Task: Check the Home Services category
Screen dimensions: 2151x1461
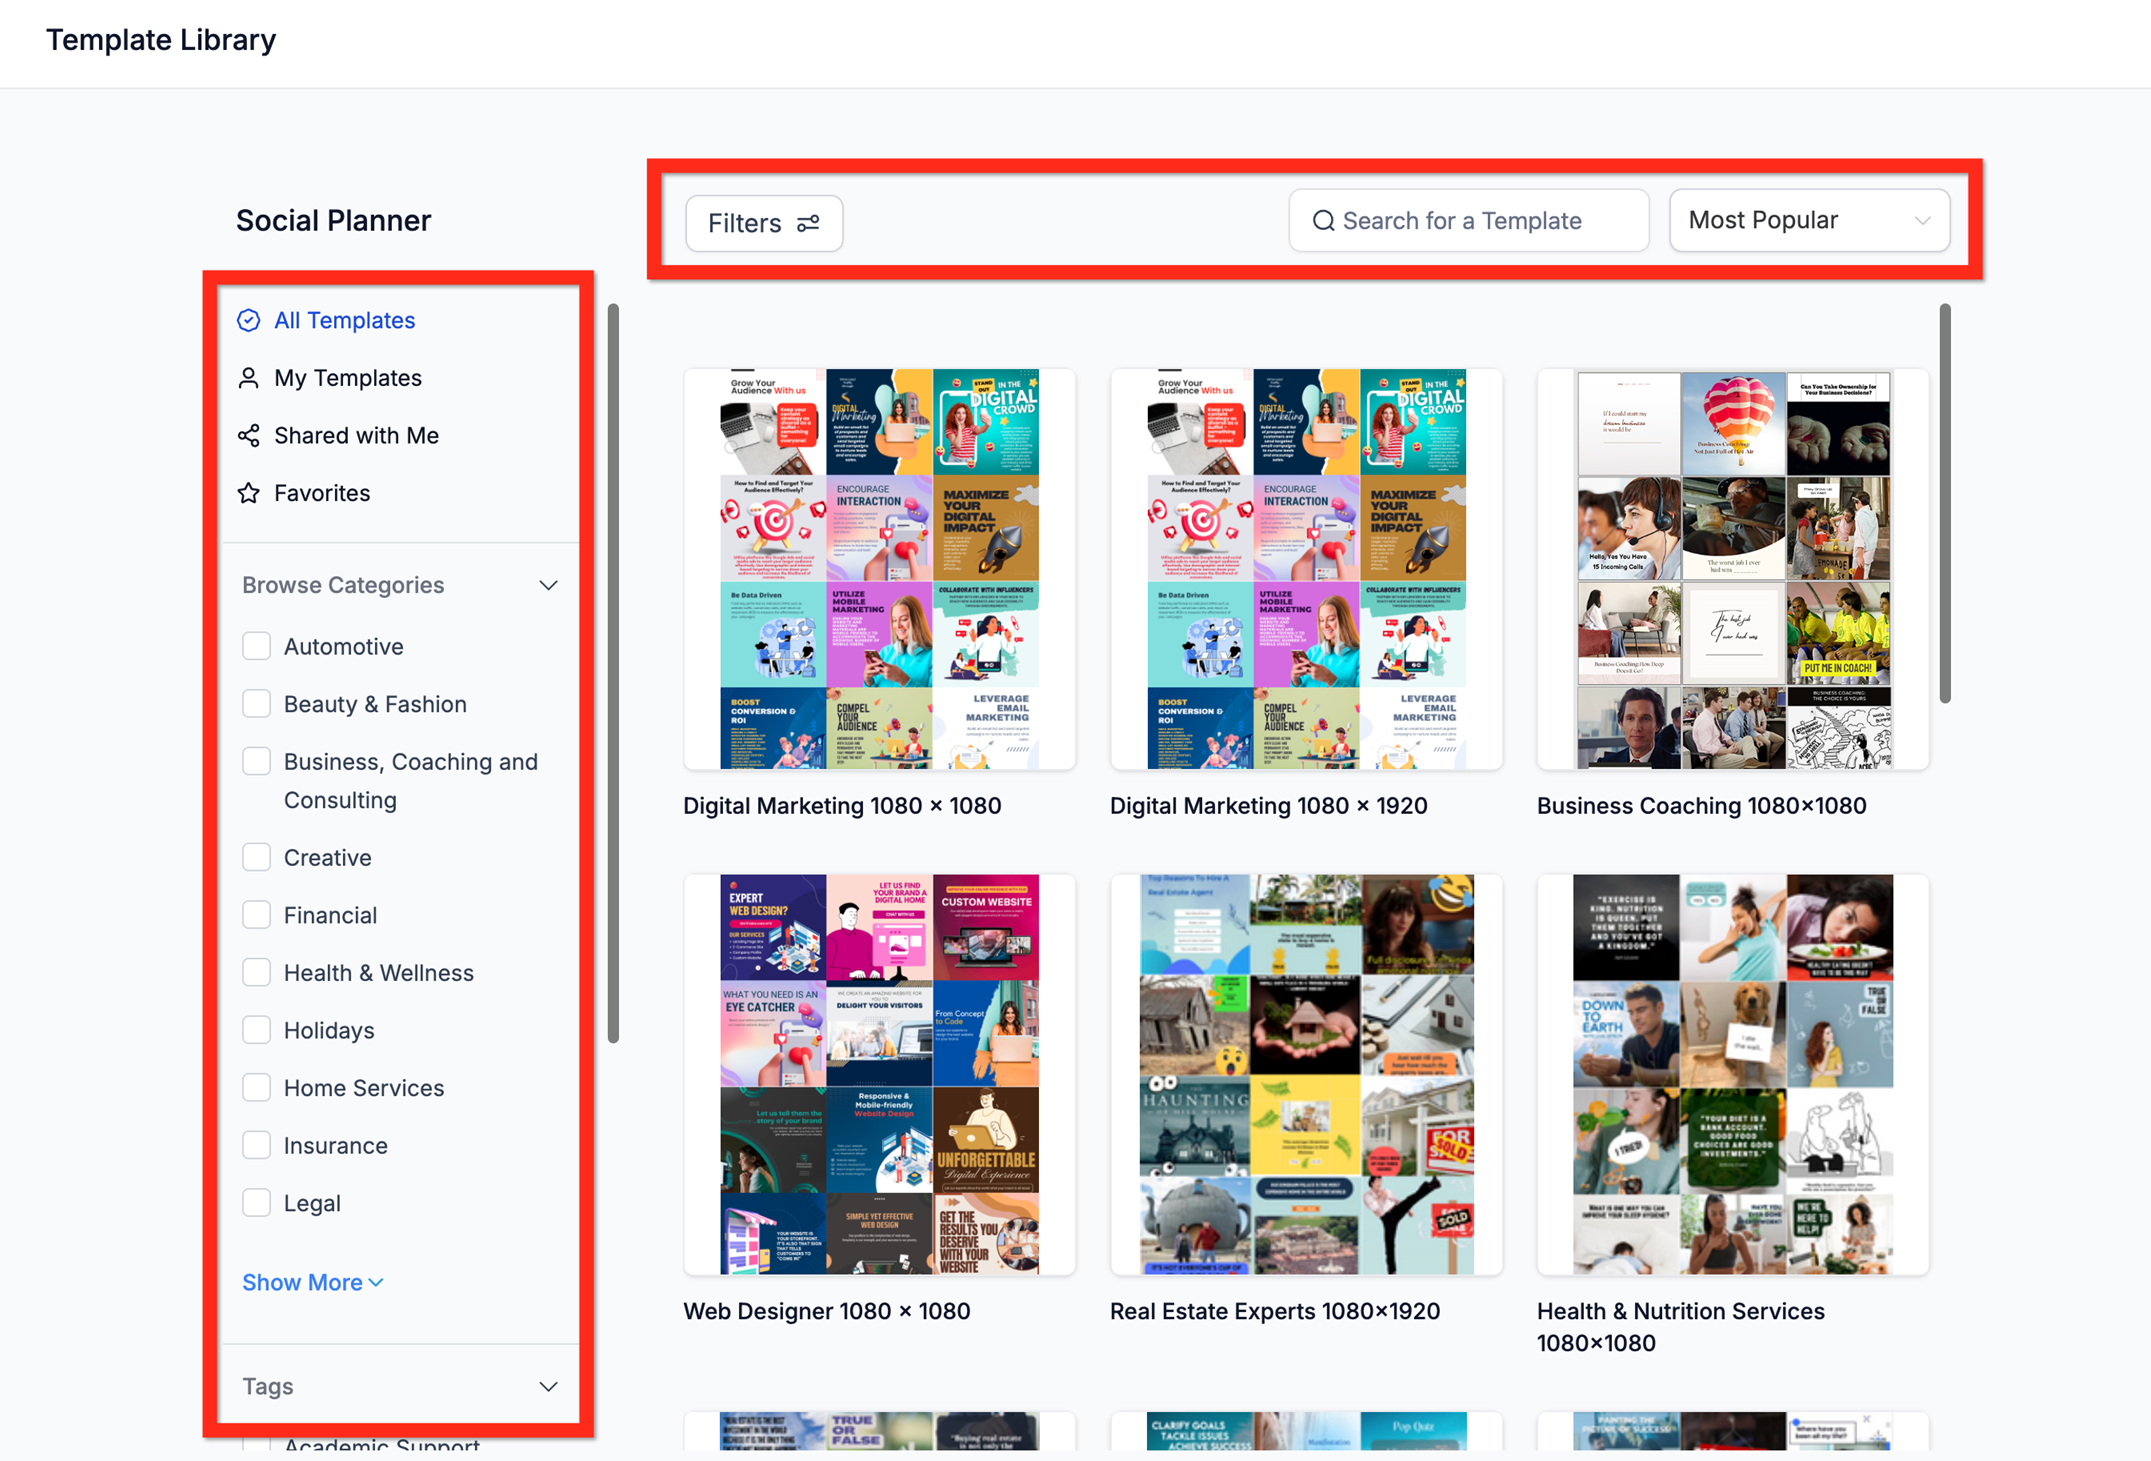Action: point(256,1087)
